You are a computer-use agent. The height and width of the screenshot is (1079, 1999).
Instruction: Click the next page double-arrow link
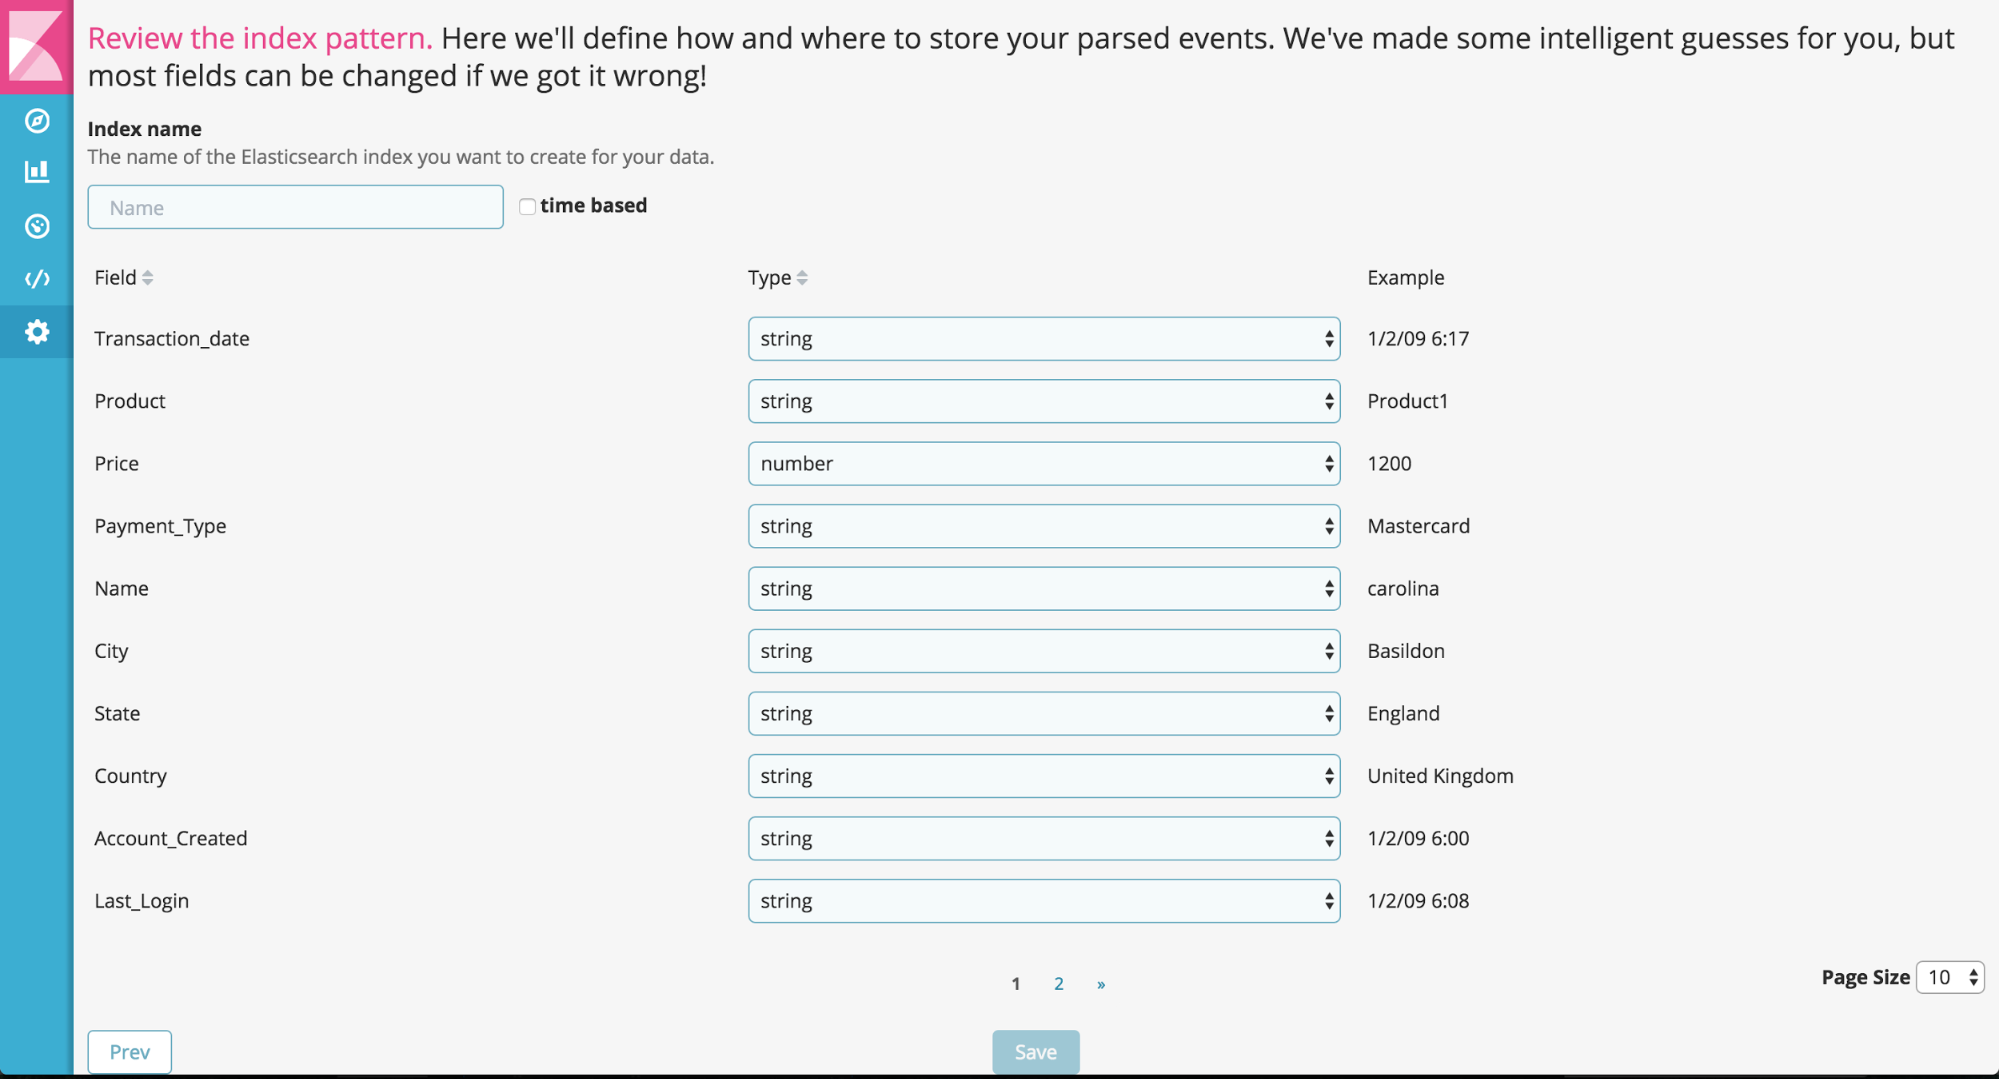[1101, 984]
